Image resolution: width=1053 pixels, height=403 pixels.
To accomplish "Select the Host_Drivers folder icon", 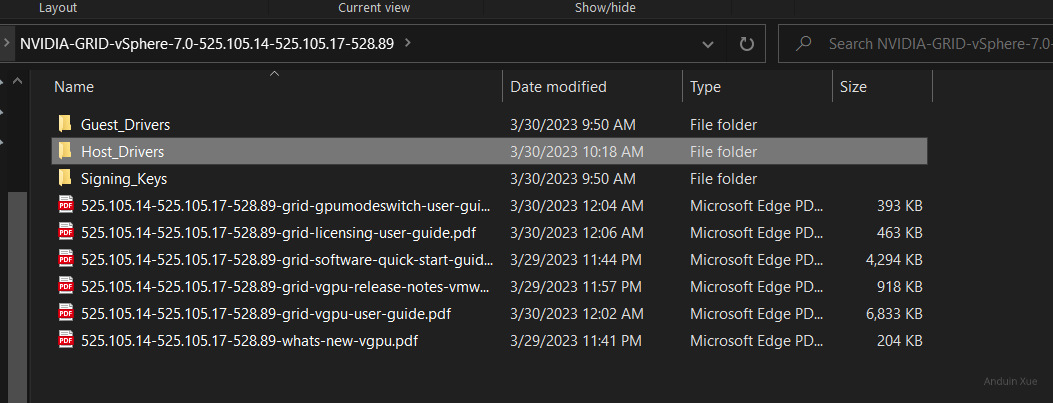I will tap(65, 151).
